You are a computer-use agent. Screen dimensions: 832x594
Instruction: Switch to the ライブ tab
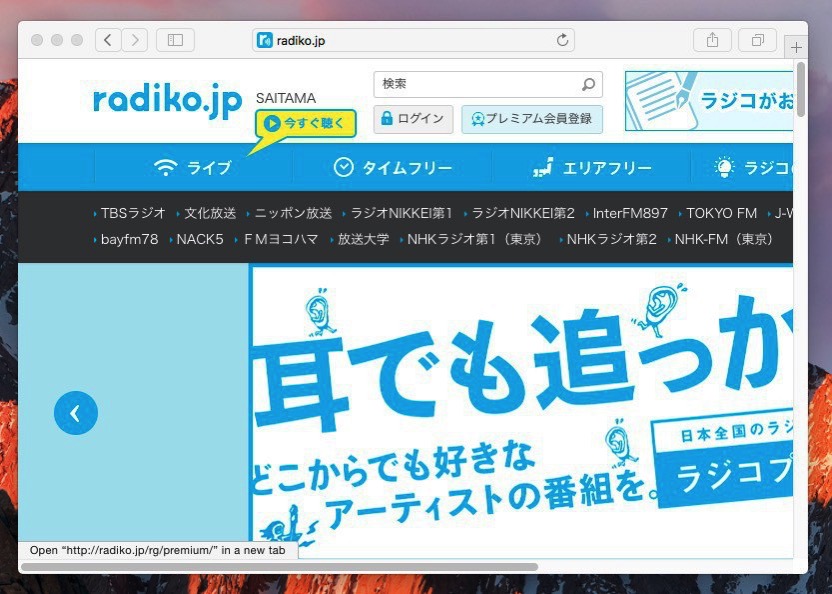click(x=193, y=168)
